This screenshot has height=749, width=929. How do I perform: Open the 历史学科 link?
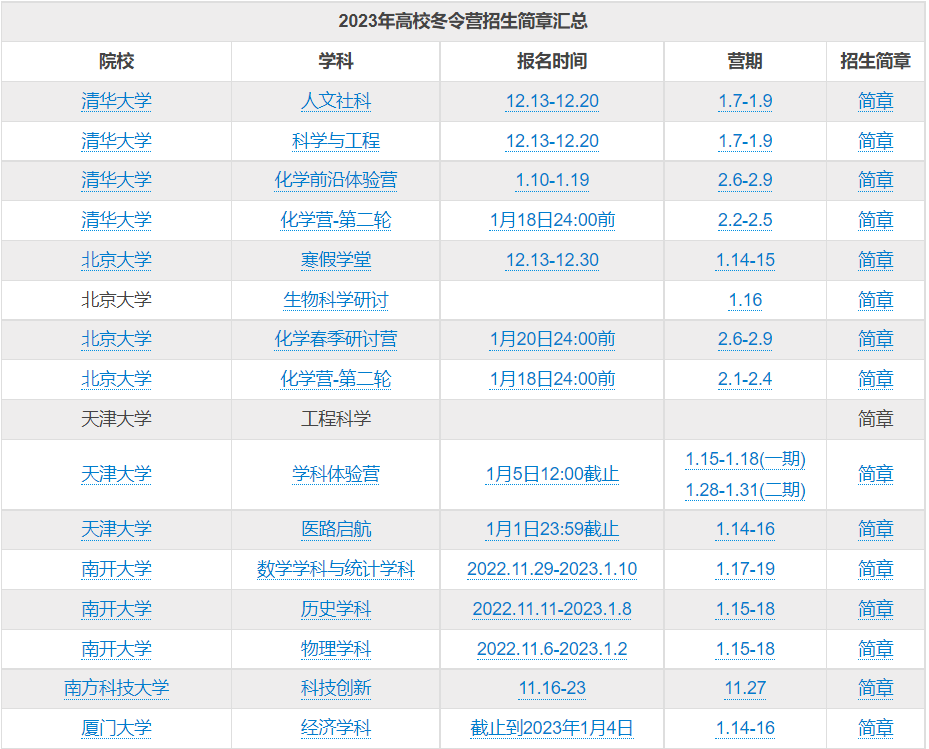pyautogui.click(x=335, y=609)
